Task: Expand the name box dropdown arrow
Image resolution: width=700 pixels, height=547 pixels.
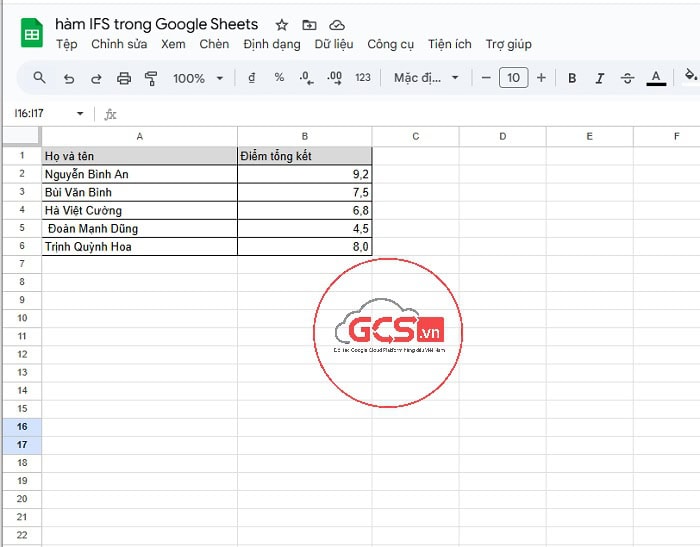Action: point(80,114)
